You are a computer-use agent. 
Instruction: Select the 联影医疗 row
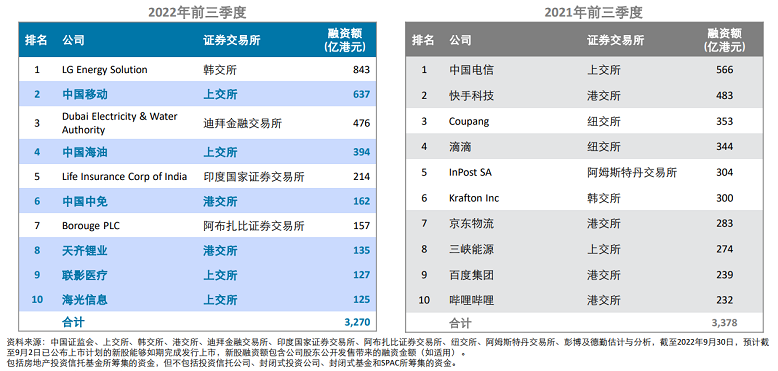(197, 275)
